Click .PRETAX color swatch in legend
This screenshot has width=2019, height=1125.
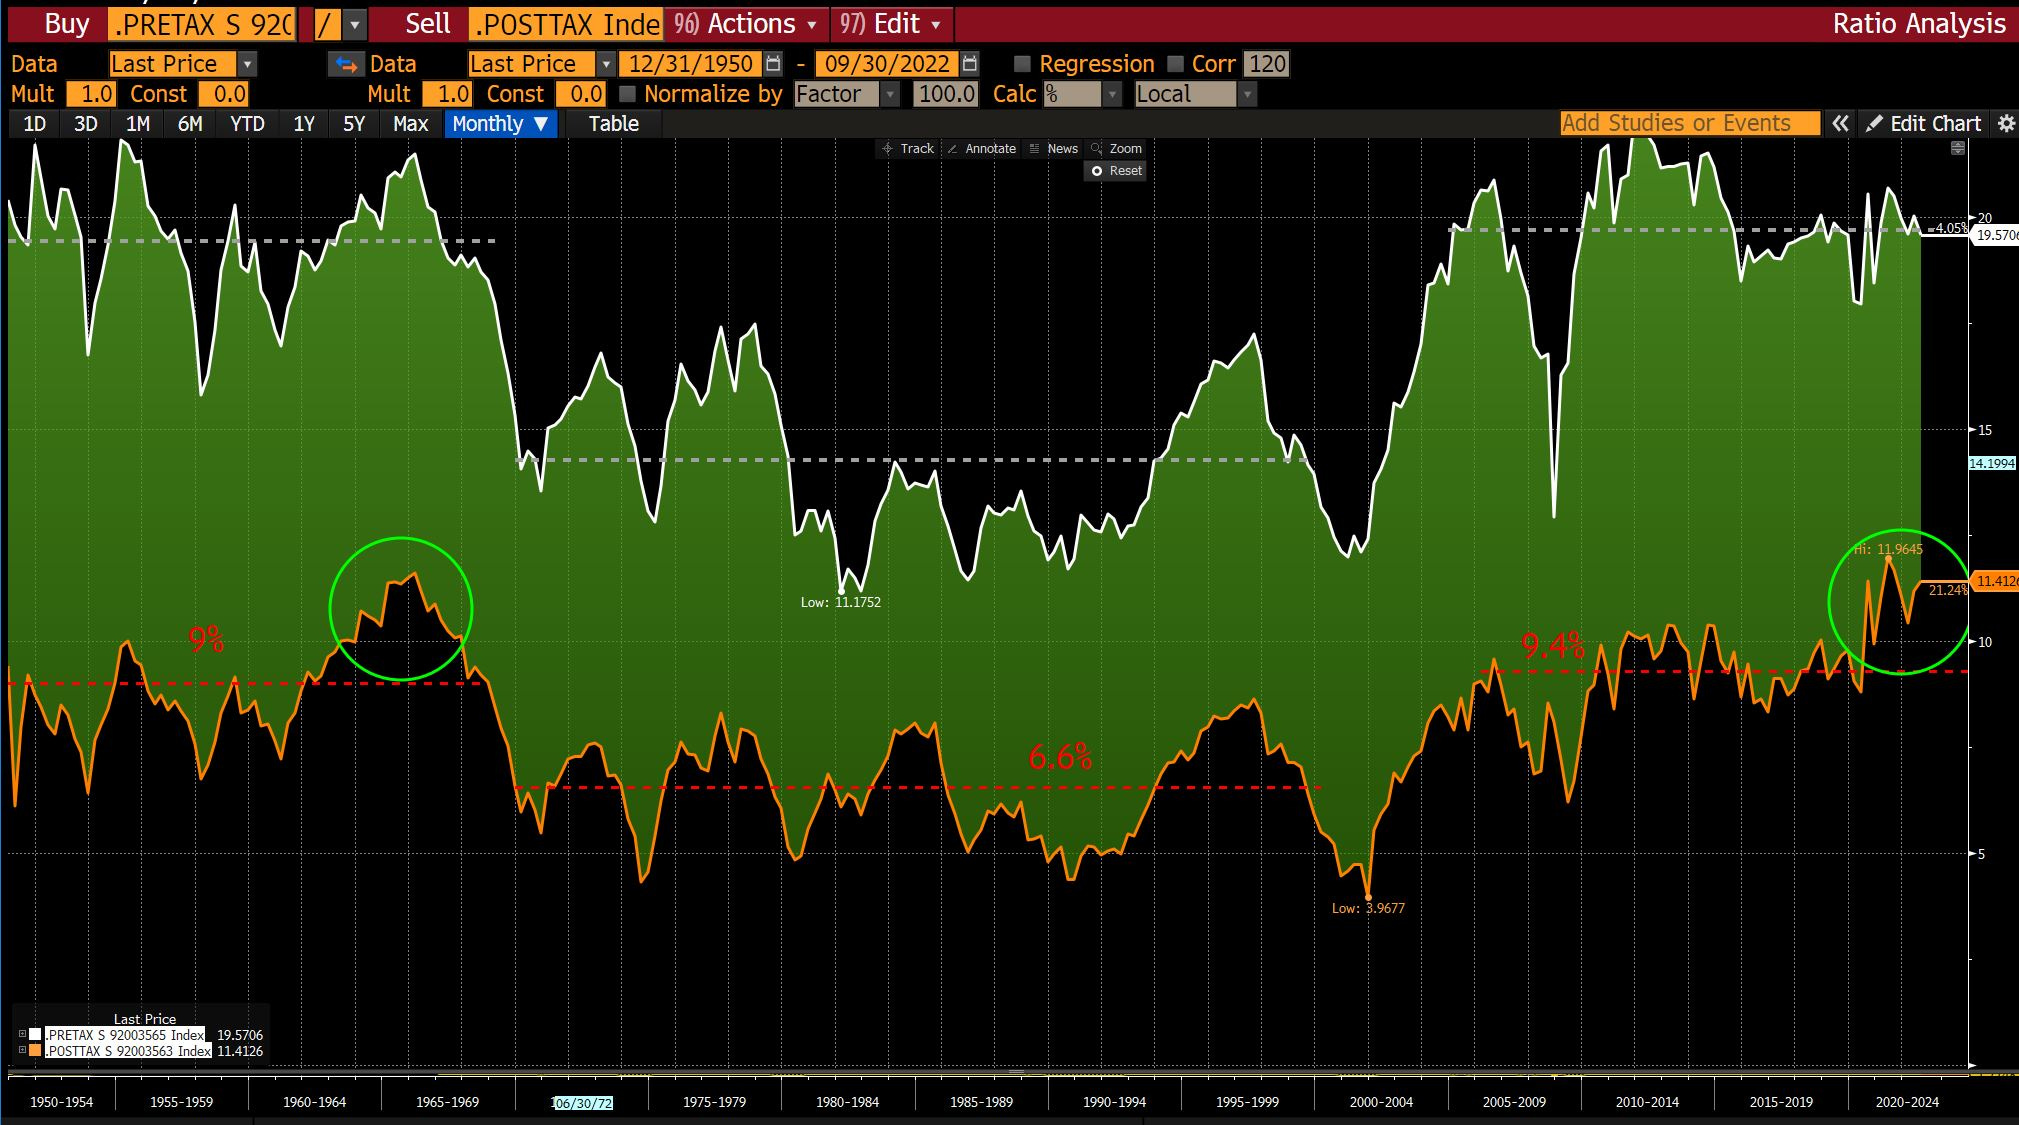coord(36,1035)
